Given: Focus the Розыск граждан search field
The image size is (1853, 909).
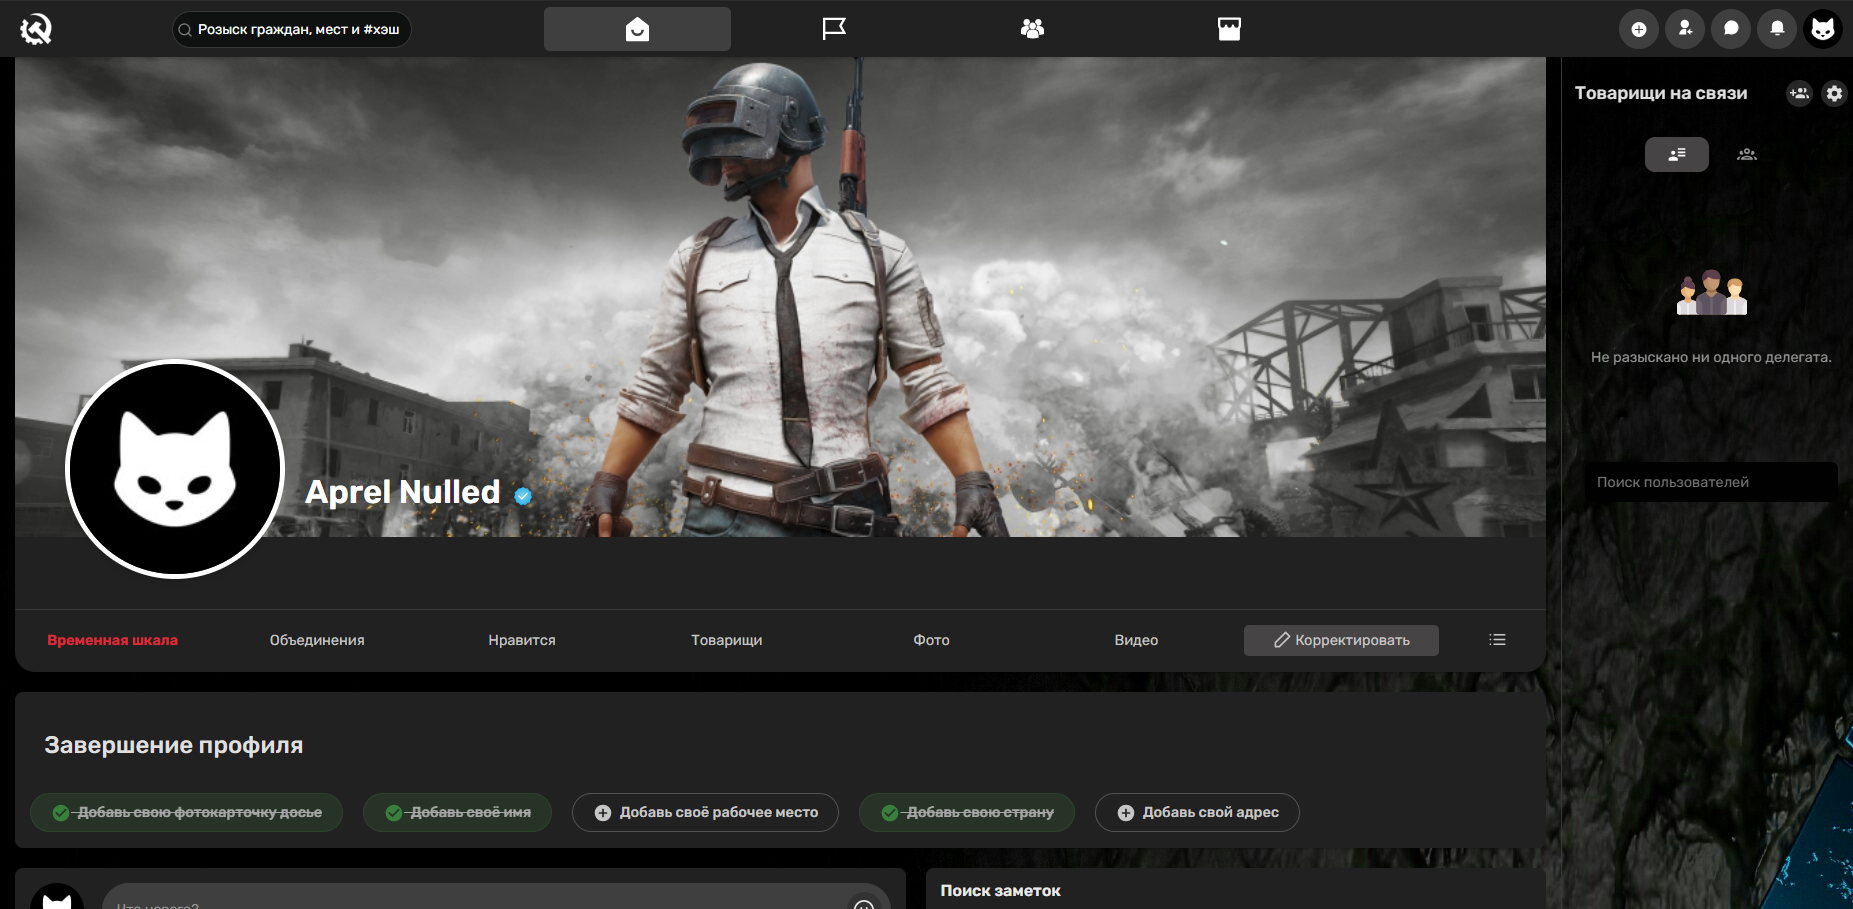Looking at the screenshot, I should coord(292,29).
